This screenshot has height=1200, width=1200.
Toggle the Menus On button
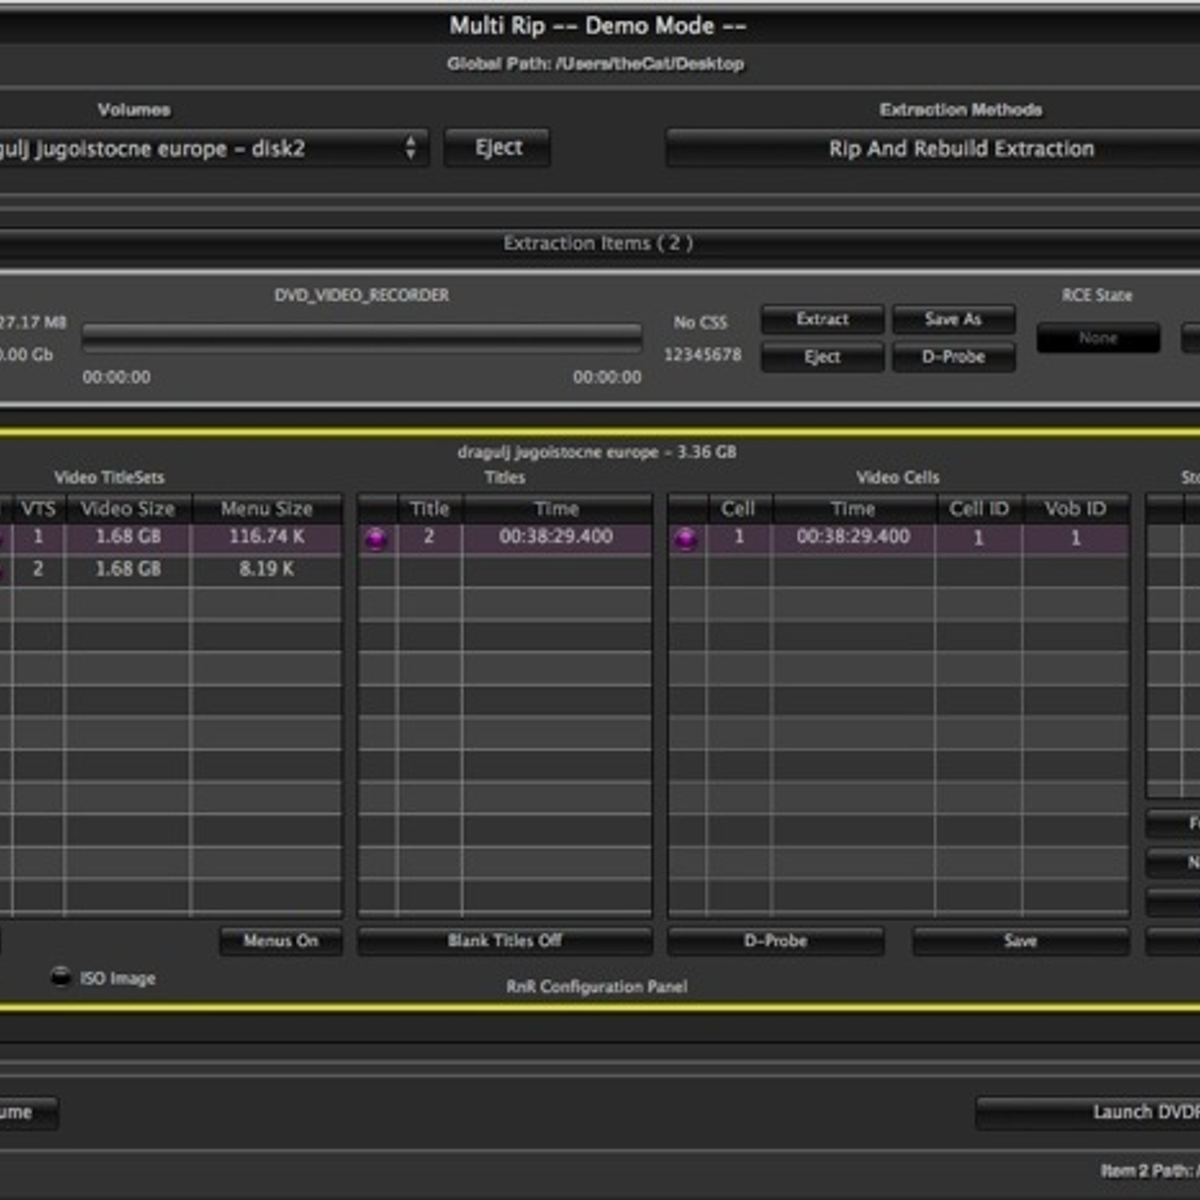[x=280, y=941]
